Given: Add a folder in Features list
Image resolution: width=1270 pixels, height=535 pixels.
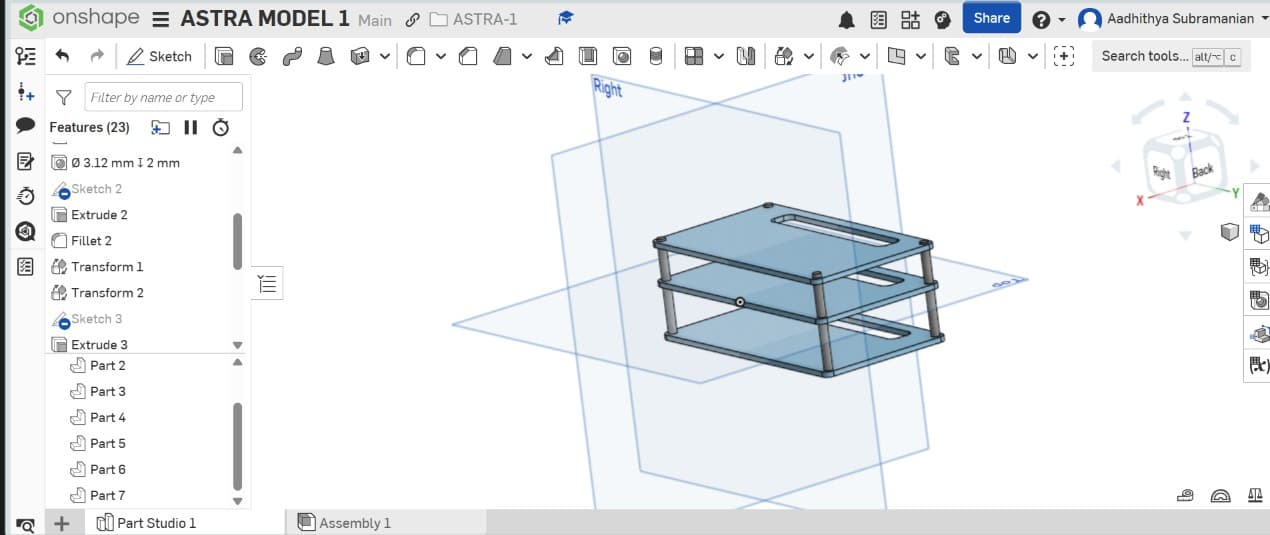Looking at the screenshot, I should tap(160, 127).
